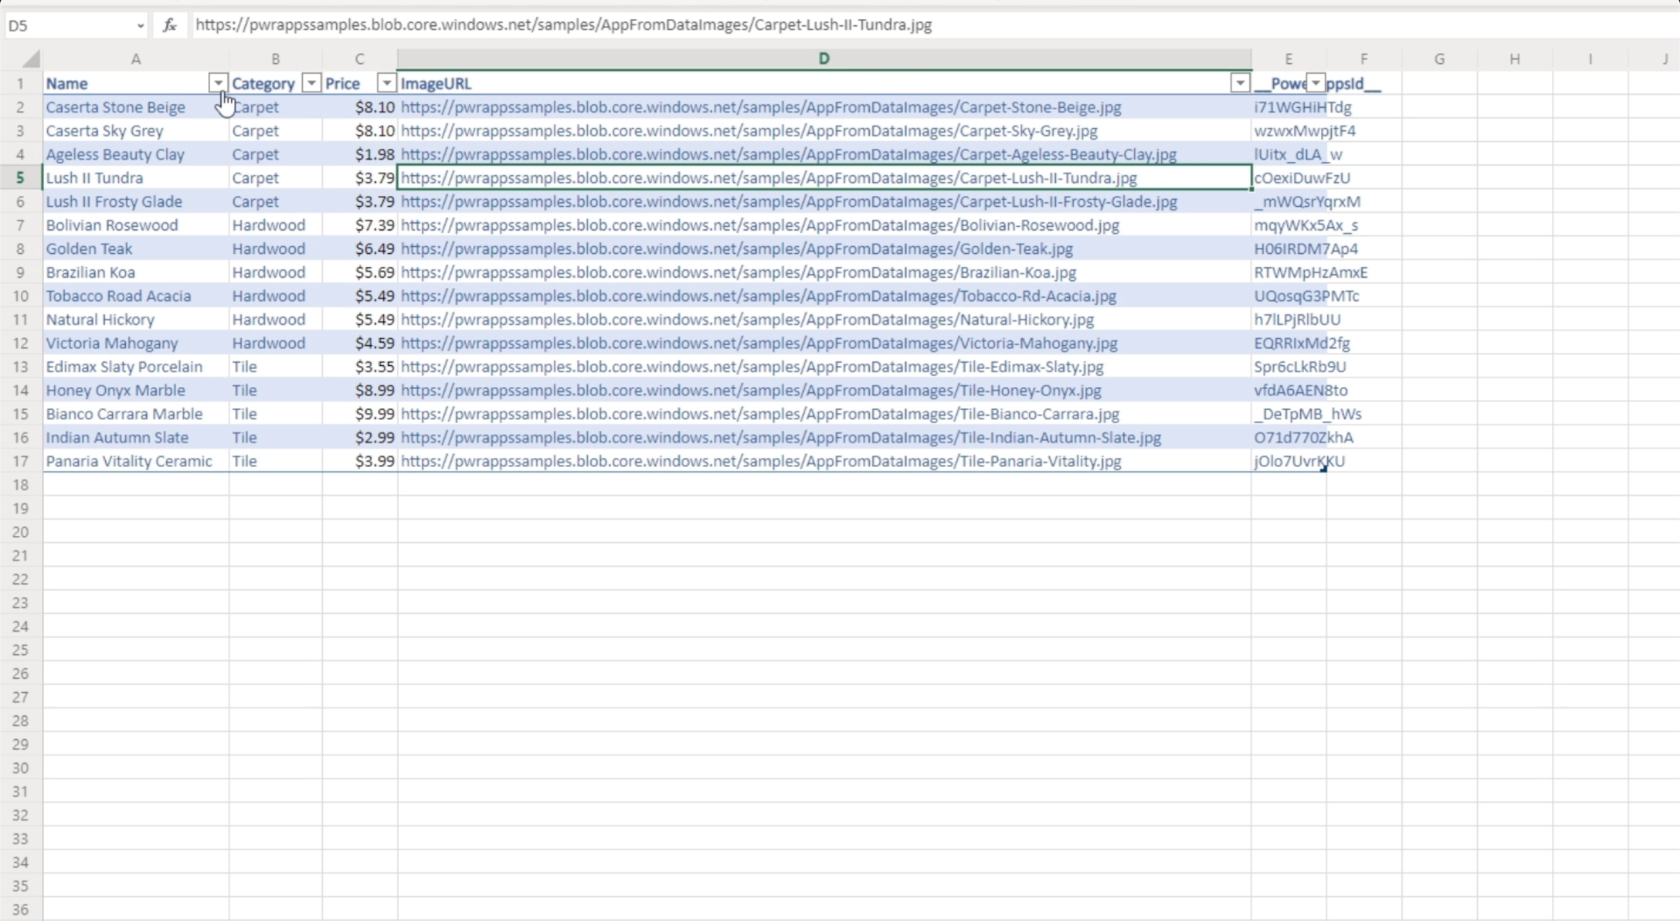Click the Tile-Honey-Onyx.jpg URL cell
The image size is (1680, 921).
[x=824, y=391]
